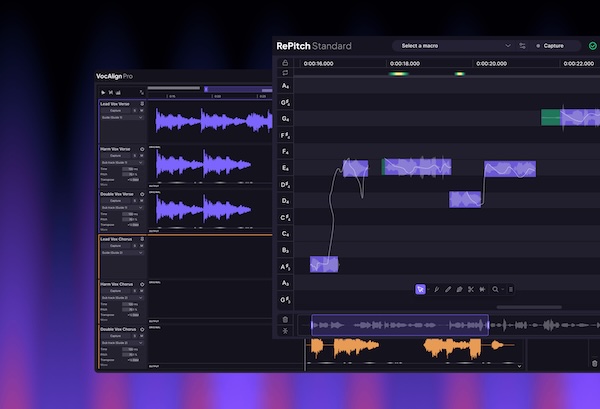
Task: Mute the Lead Vox Verse track
Action: (141, 111)
